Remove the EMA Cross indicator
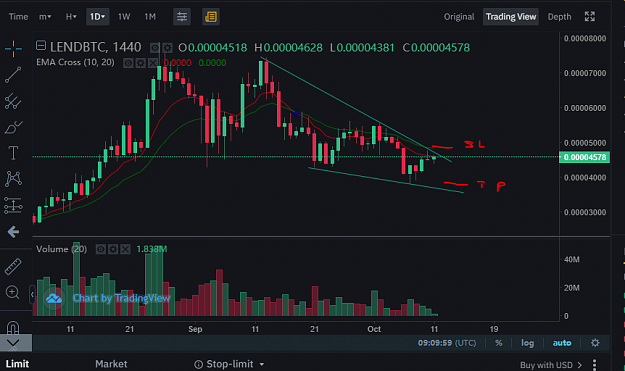This screenshot has width=625, height=371. click(x=153, y=63)
